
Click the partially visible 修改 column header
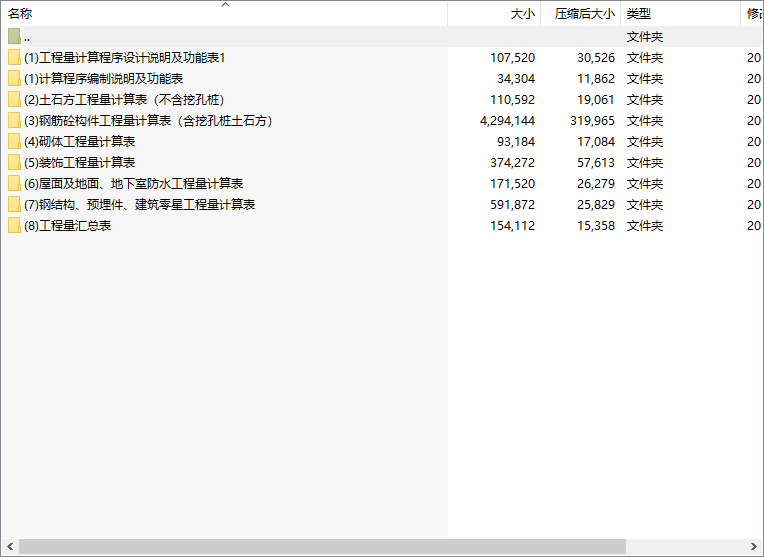pyautogui.click(x=752, y=14)
